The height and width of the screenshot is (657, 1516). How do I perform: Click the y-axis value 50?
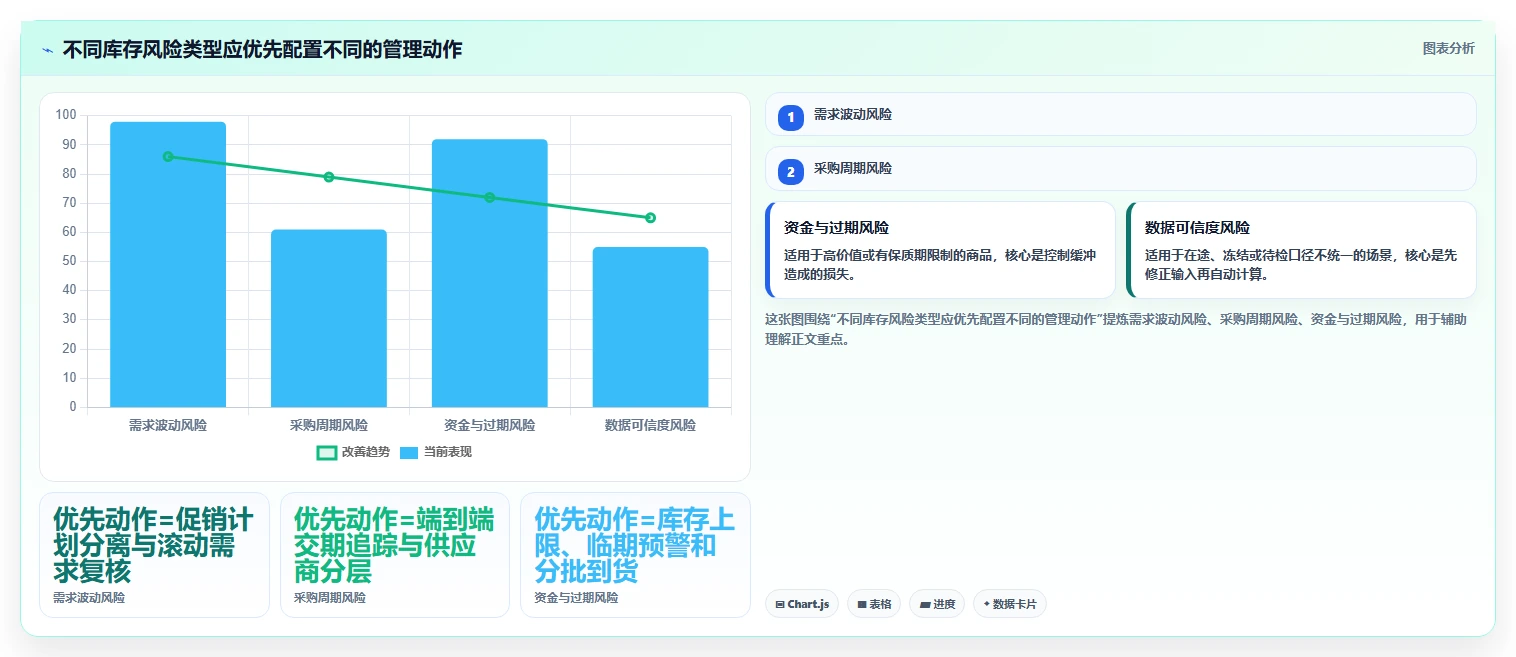click(x=69, y=261)
